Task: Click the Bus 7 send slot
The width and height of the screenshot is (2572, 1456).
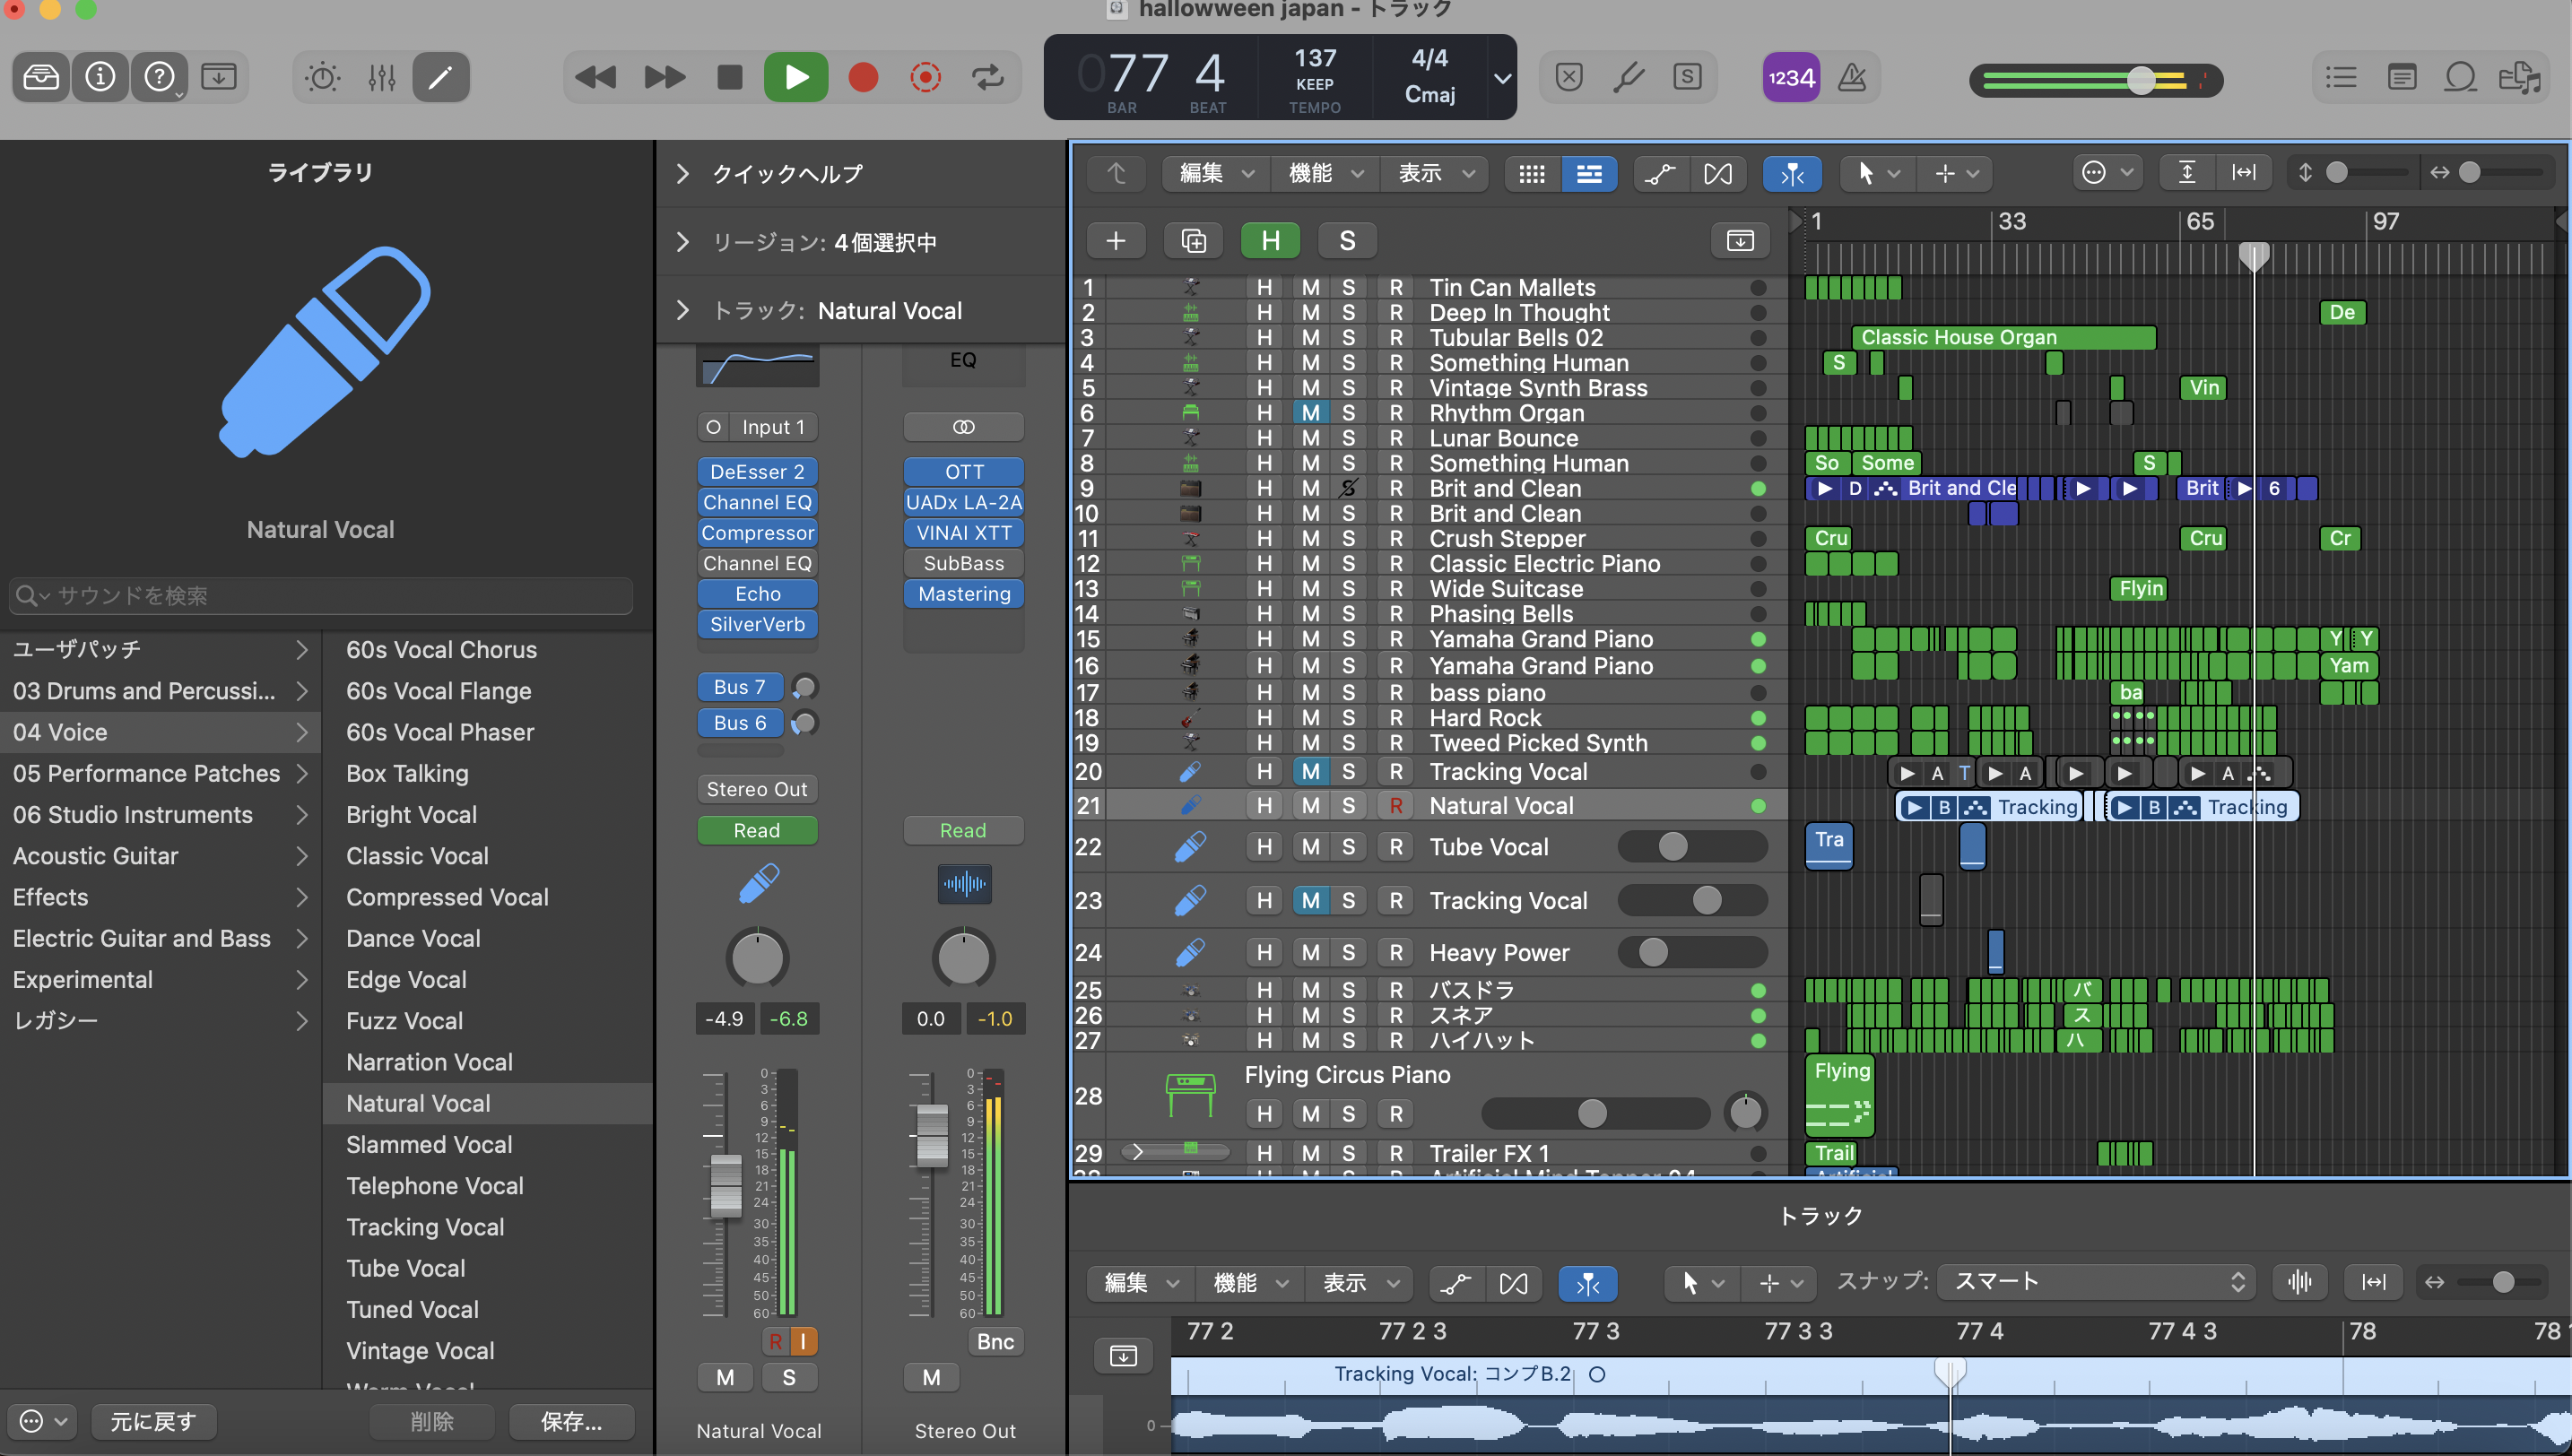Action: pyautogui.click(x=740, y=687)
